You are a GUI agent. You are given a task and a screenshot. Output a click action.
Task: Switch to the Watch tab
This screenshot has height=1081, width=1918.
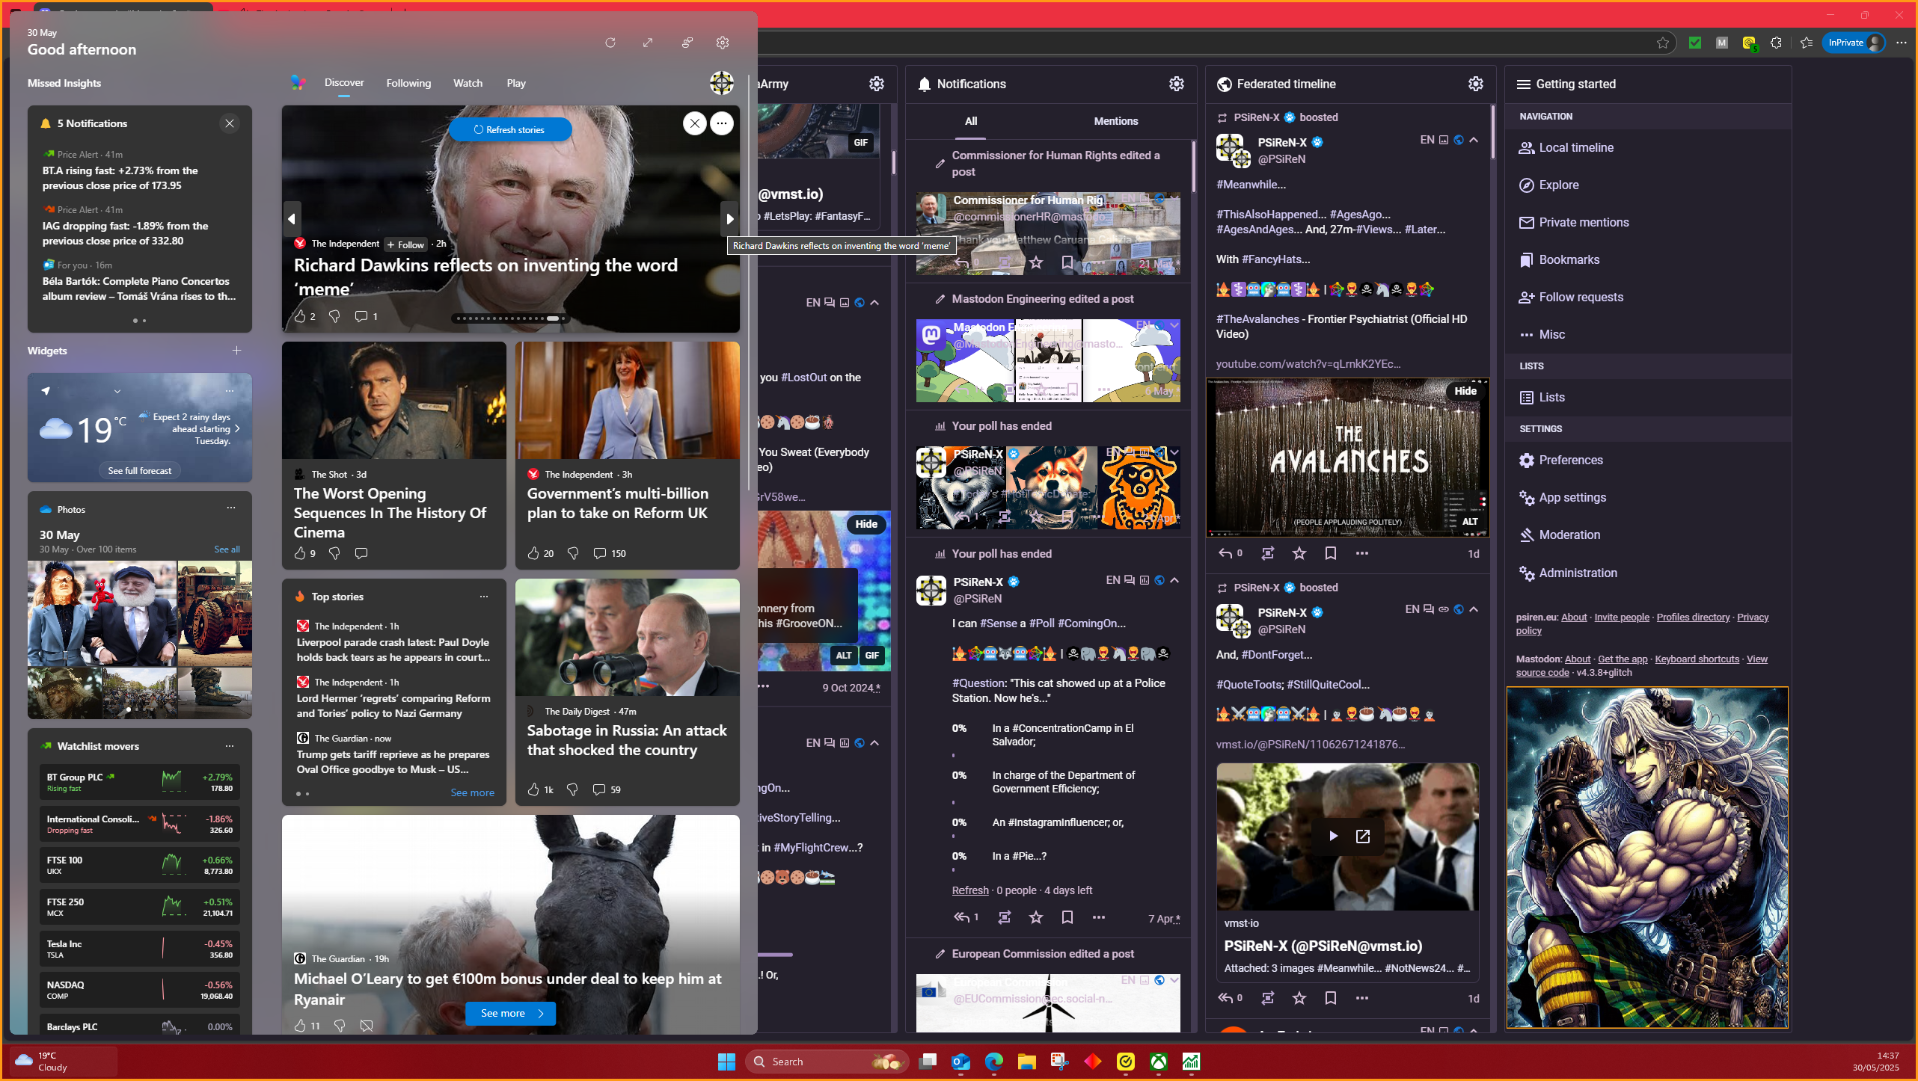click(468, 84)
